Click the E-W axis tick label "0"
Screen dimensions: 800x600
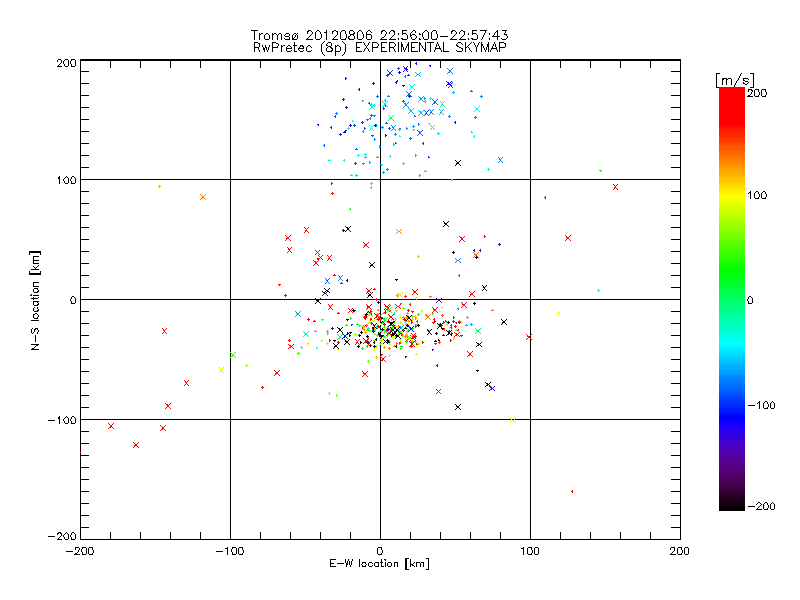click(x=380, y=551)
